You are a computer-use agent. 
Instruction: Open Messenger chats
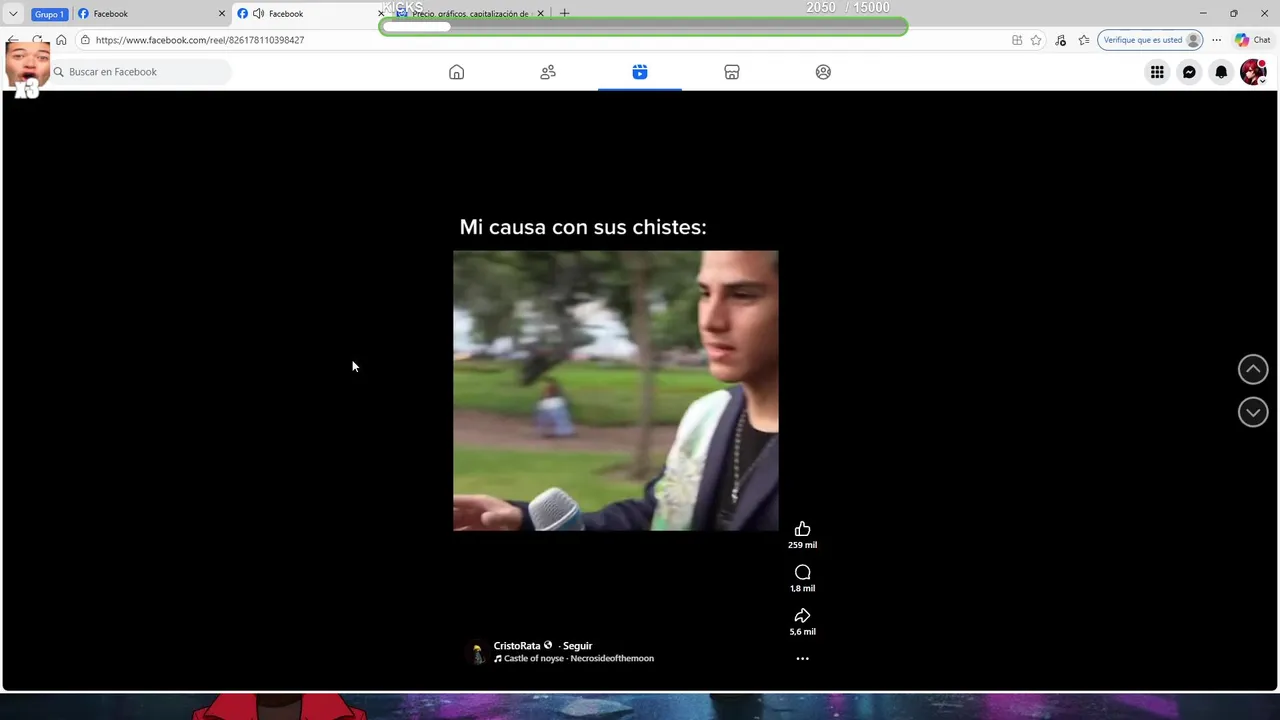click(x=1189, y=72)
